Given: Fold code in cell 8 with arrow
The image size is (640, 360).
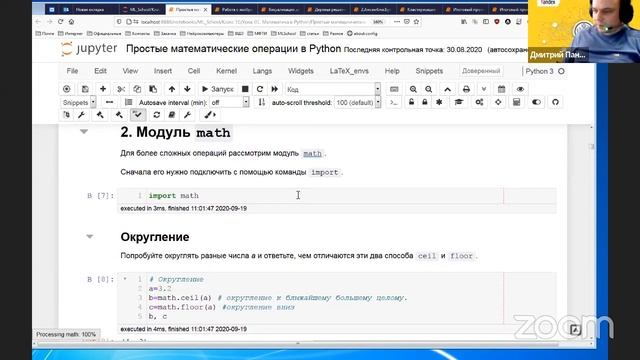Looking at the screenshot, I should [x=125, y=279].
